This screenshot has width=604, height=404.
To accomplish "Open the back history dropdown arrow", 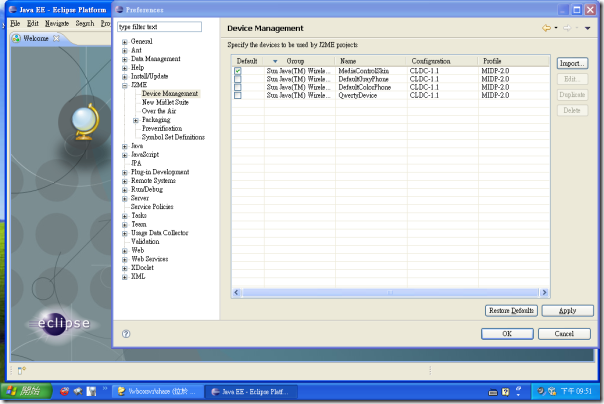I will tap(556, 28).
